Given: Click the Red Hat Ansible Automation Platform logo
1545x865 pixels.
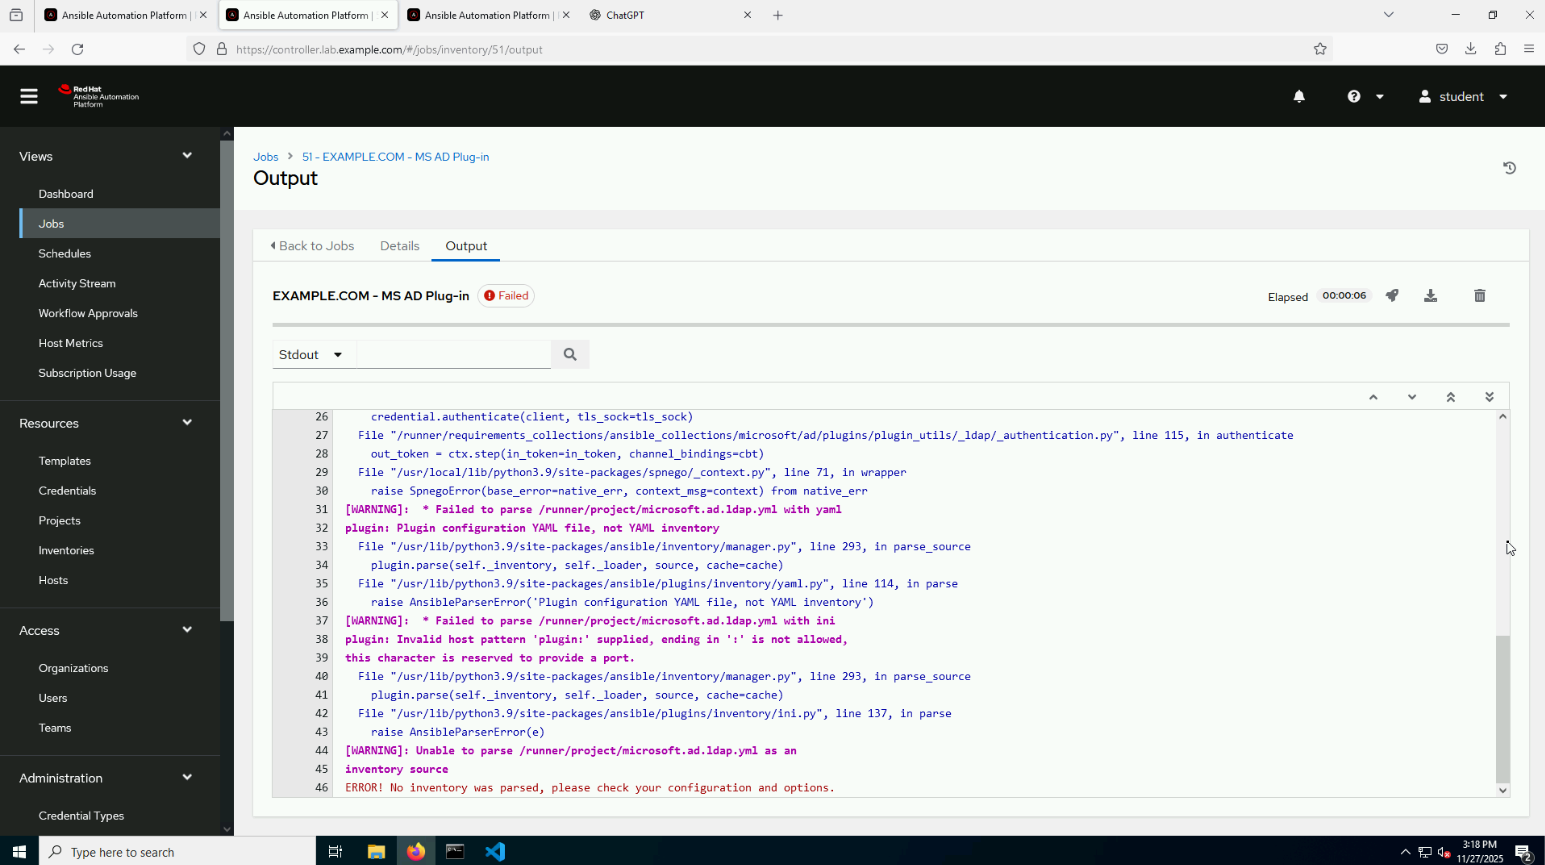Looking at the screenshot, I should pos(99,96).
